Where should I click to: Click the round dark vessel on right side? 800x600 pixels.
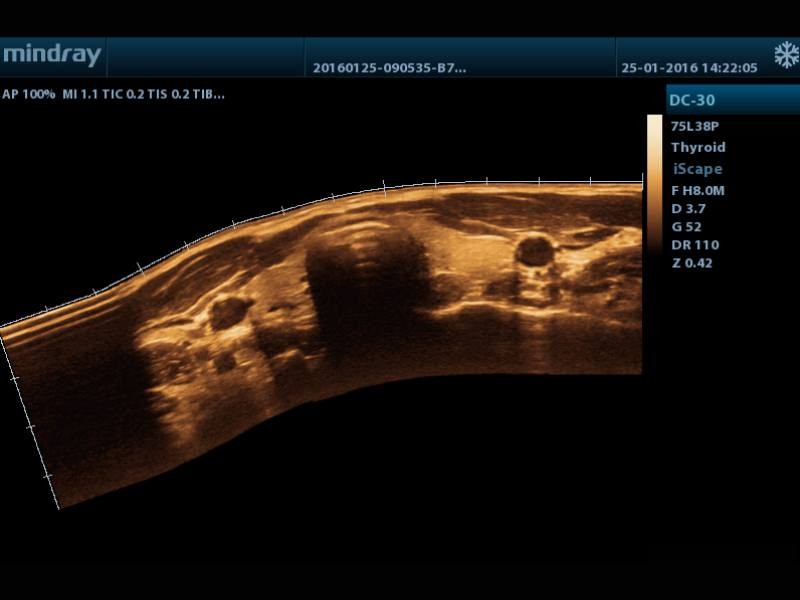coord(533,250)
